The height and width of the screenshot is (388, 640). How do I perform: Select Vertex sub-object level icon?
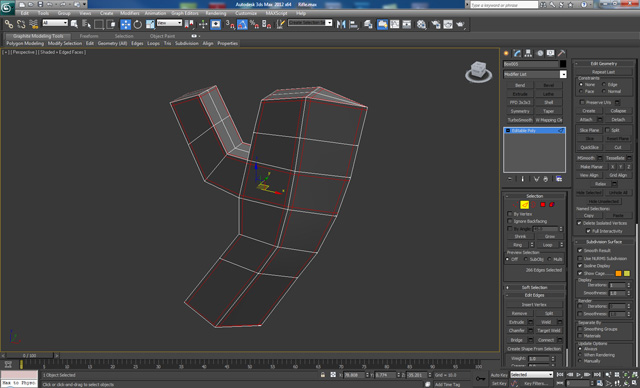click(515, 204)
